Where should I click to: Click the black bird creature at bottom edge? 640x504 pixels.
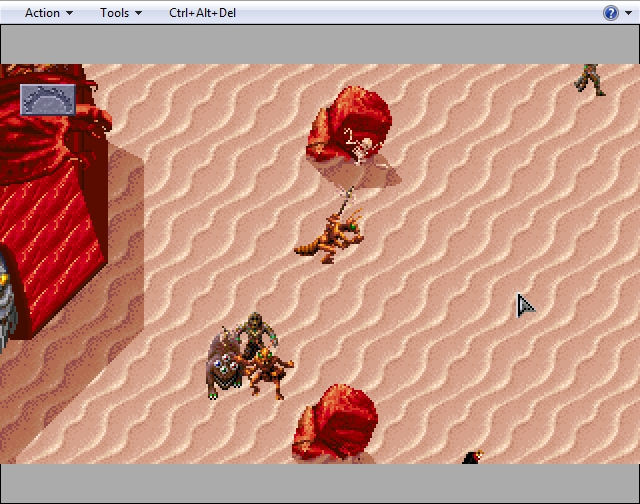[473, 457]
